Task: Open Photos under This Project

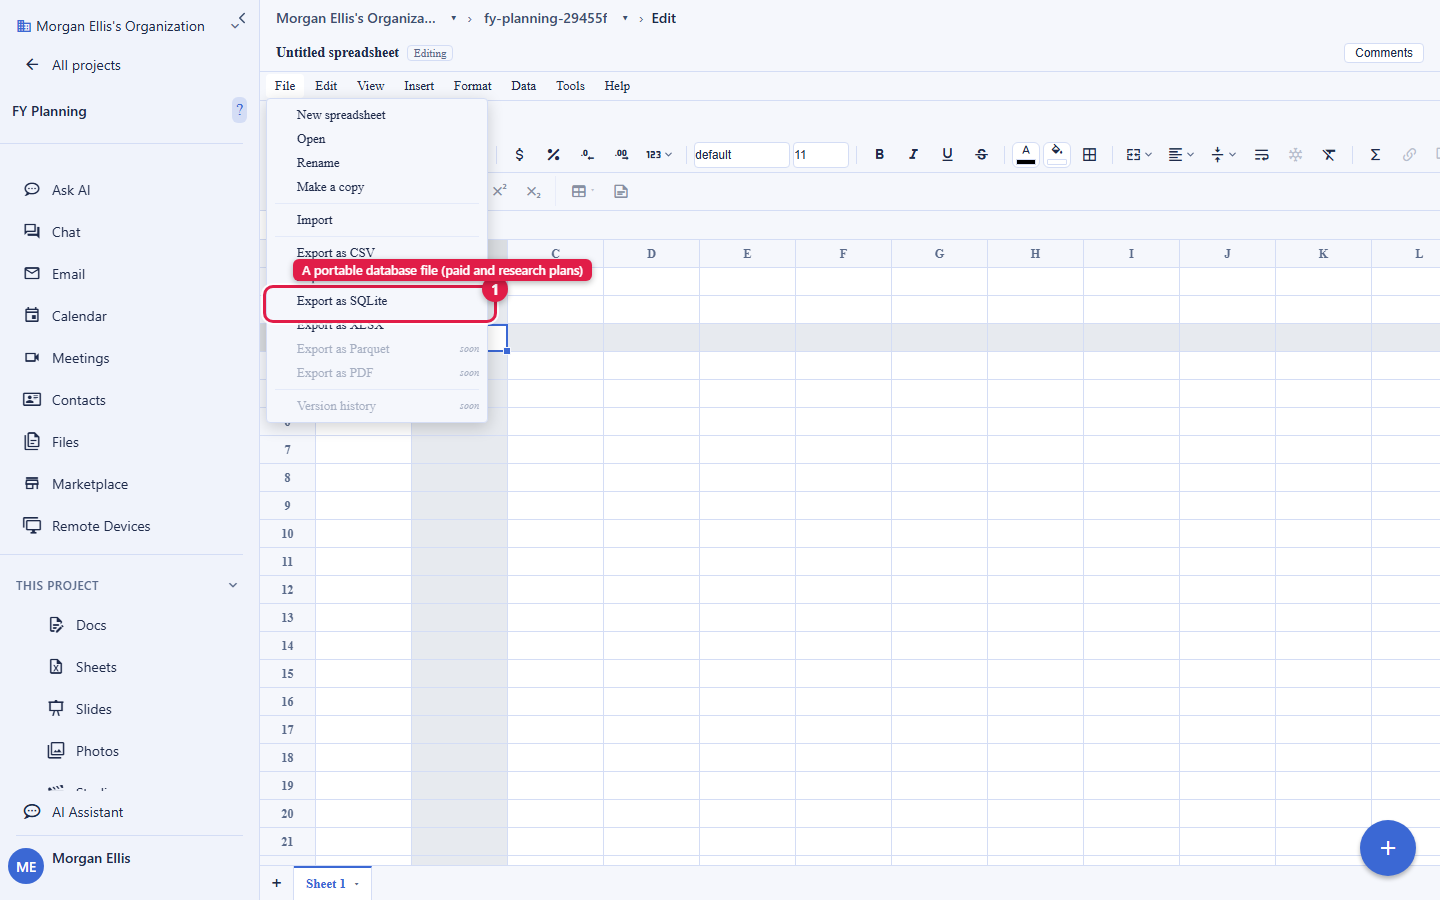Action: 97,751
